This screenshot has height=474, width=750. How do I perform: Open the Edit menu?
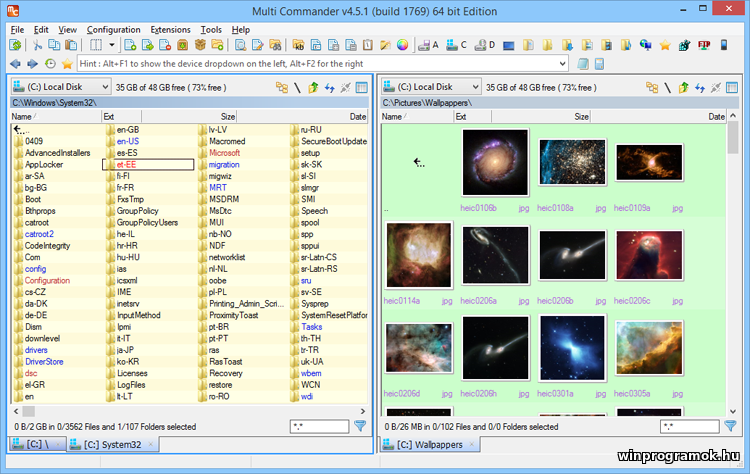41,30
